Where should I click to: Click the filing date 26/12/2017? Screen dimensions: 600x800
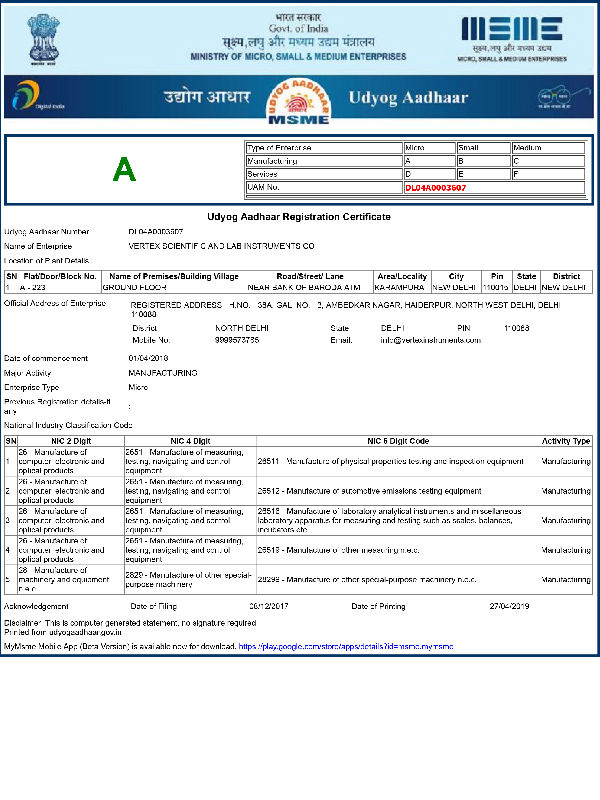[x=268, y=606]
